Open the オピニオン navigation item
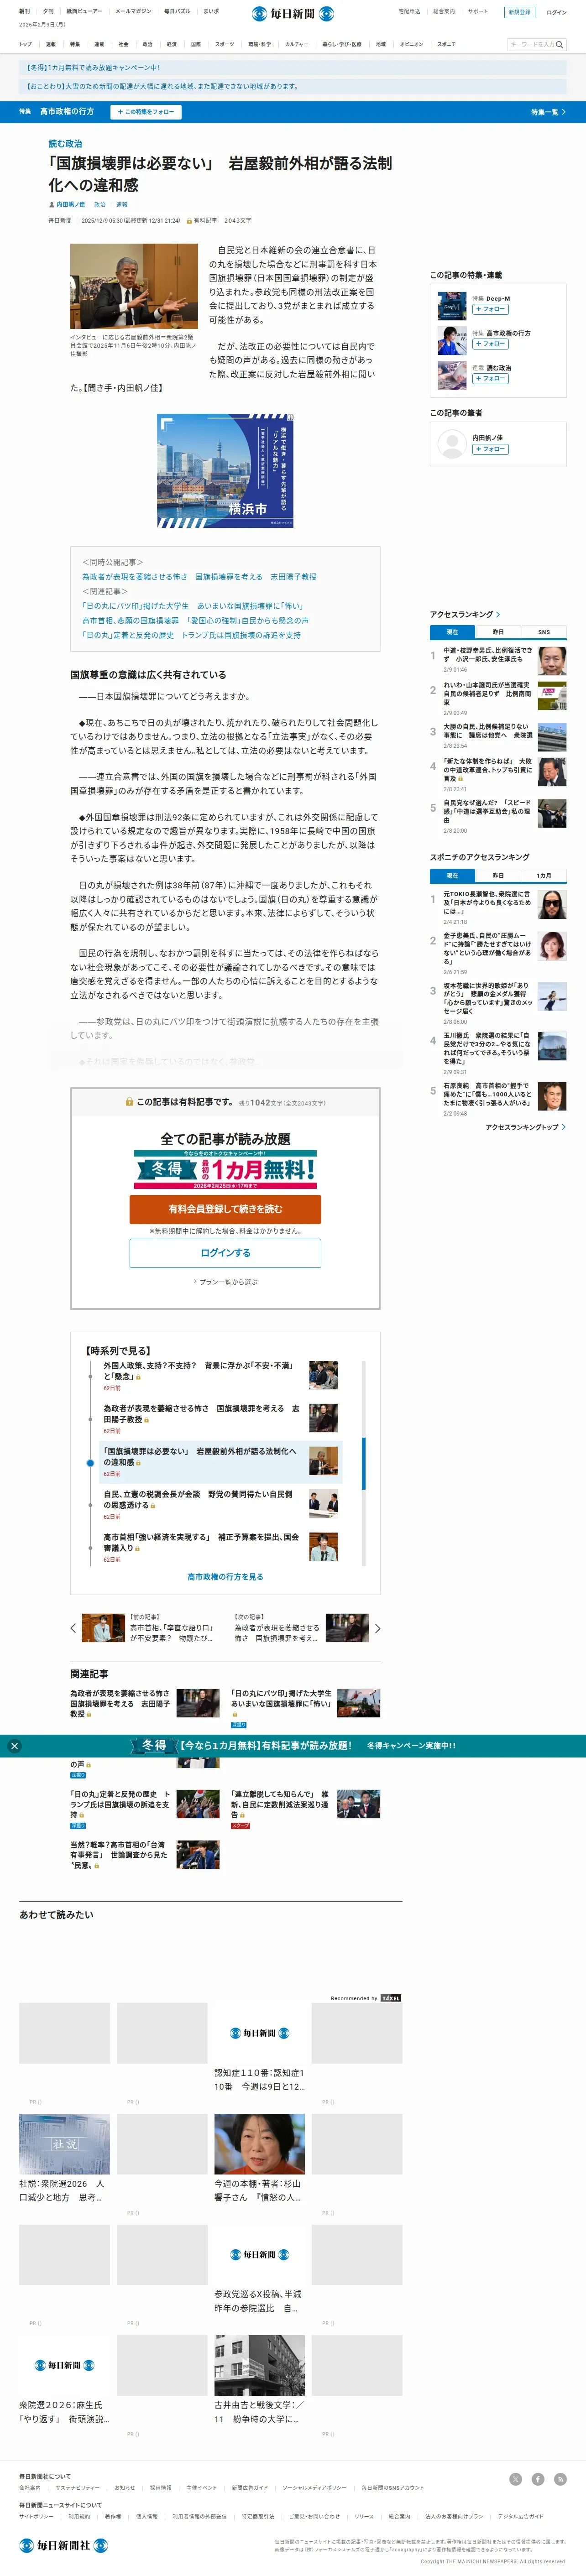 tap(411, 44)
